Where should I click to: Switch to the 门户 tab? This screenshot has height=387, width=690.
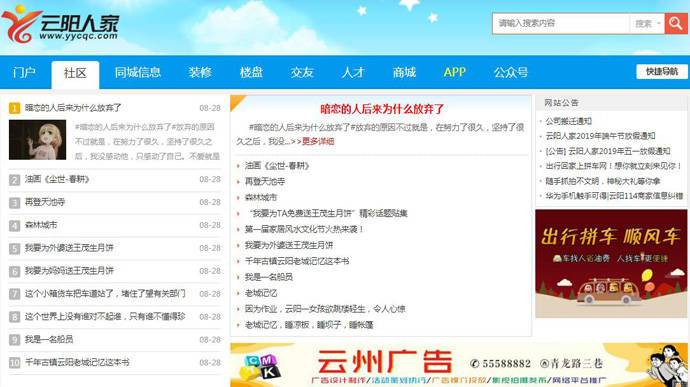[x=24, y=73]
